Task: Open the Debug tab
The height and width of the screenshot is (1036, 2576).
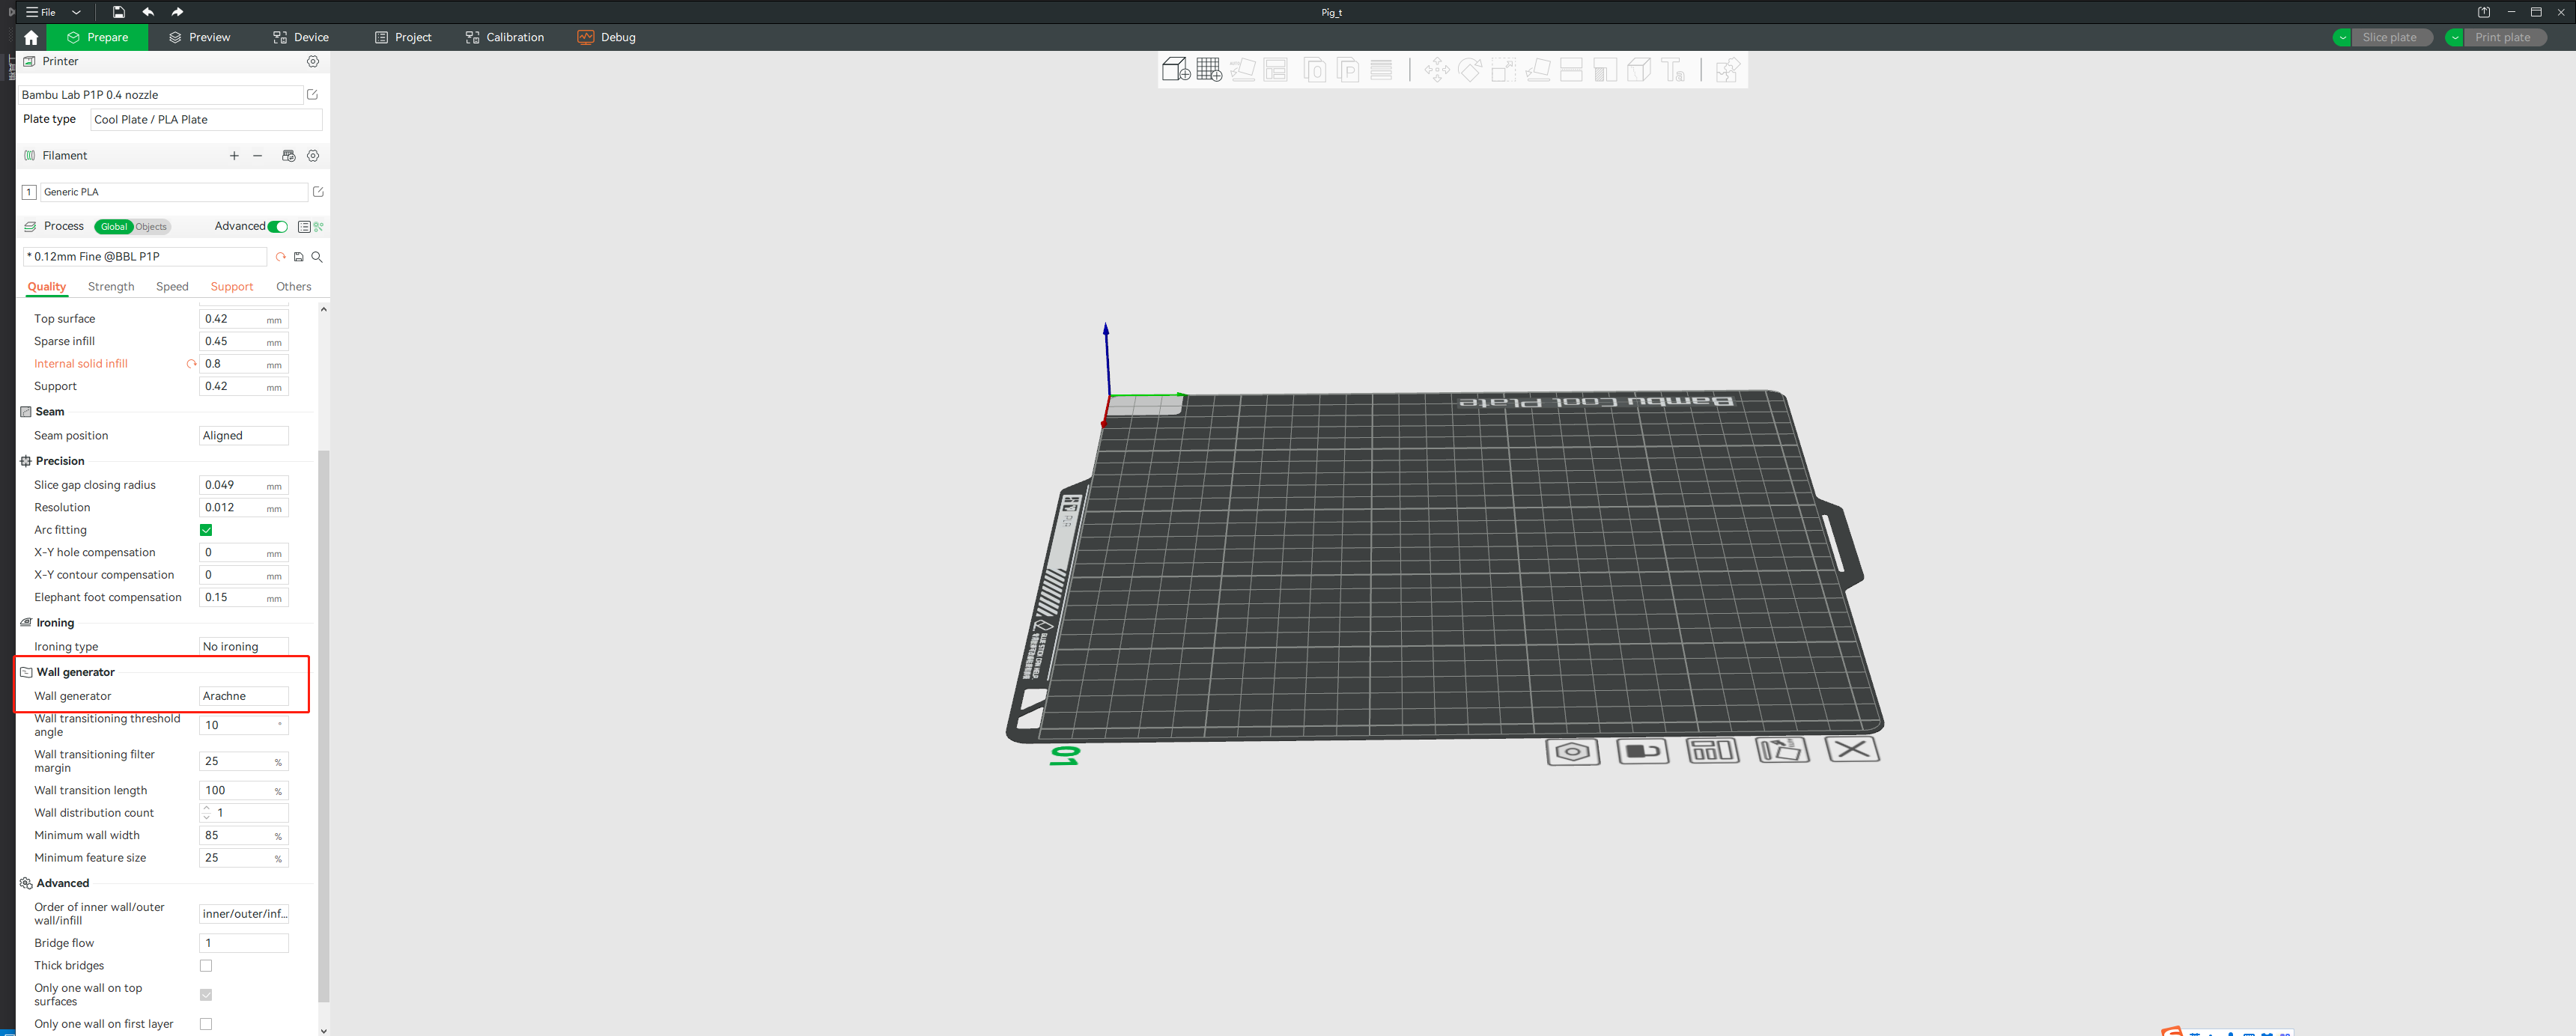Action: 607,37
